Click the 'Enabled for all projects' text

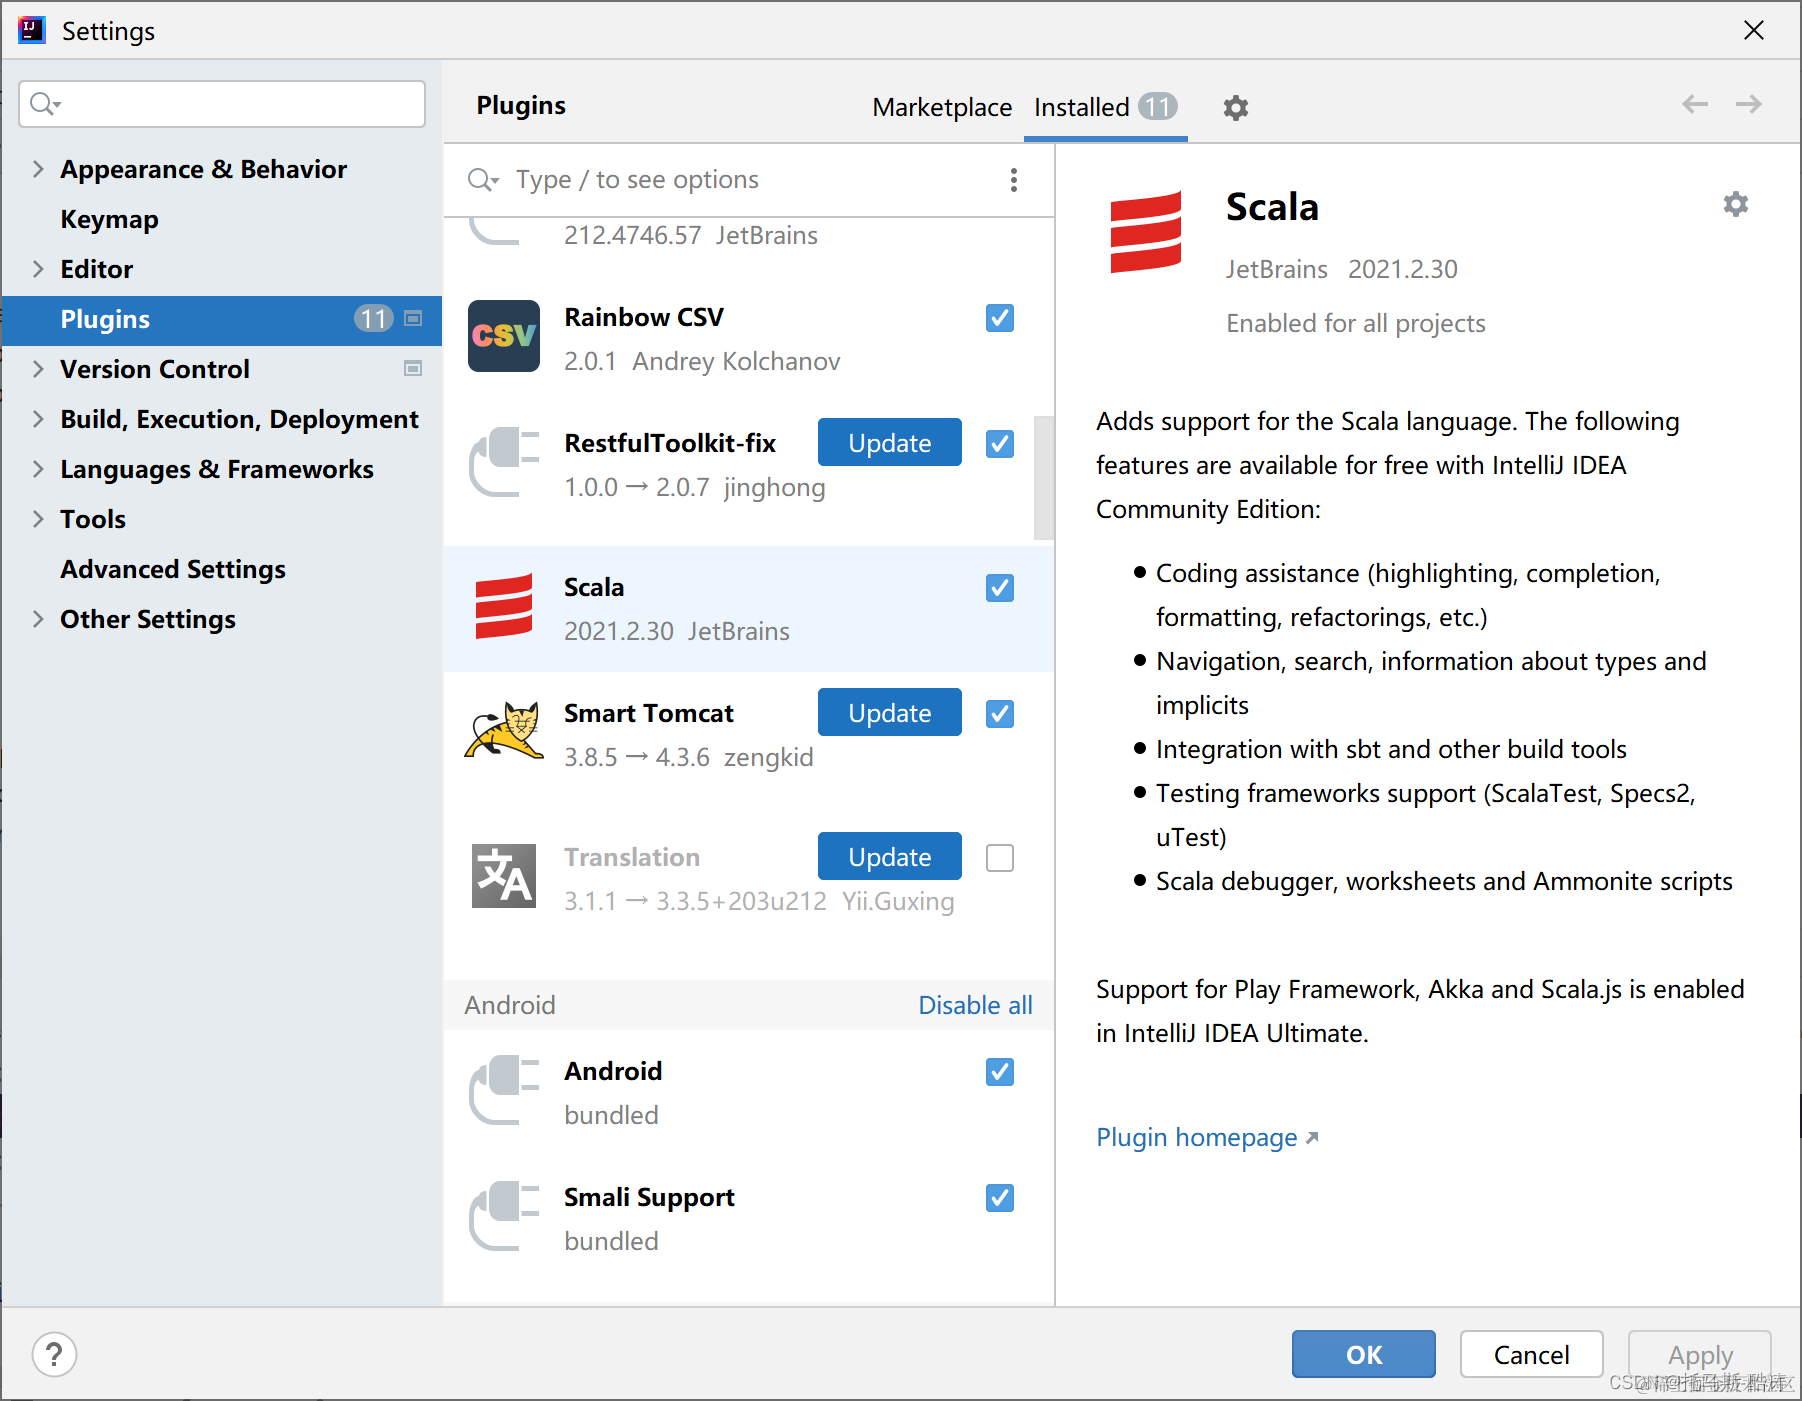point(1356,323)
